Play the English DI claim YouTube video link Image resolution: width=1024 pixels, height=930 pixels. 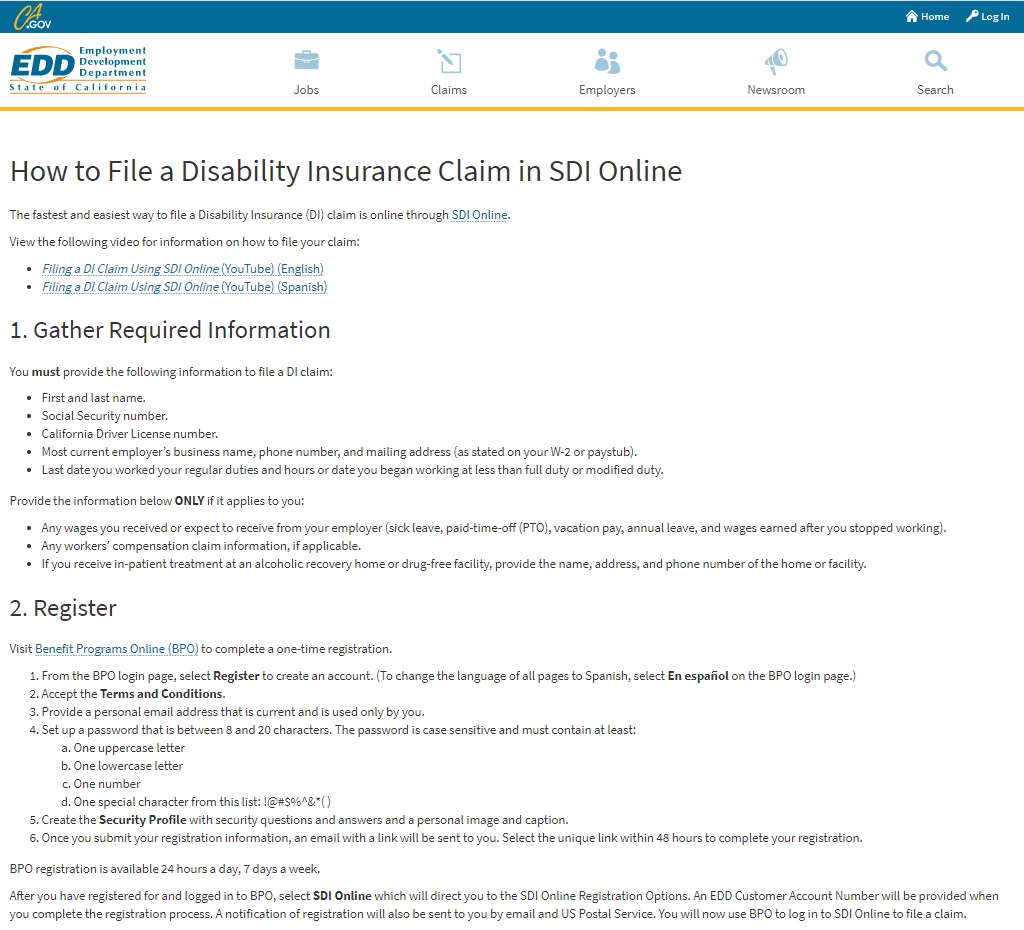(x=182, y=268)
